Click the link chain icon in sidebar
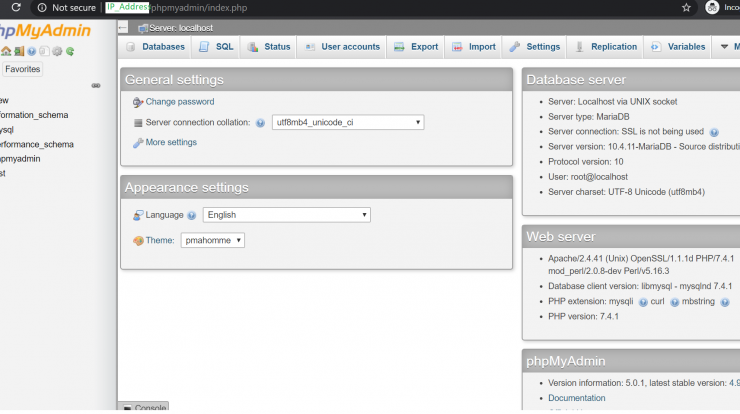Viewport: 740px width, 414px height. tap(96, 85)
